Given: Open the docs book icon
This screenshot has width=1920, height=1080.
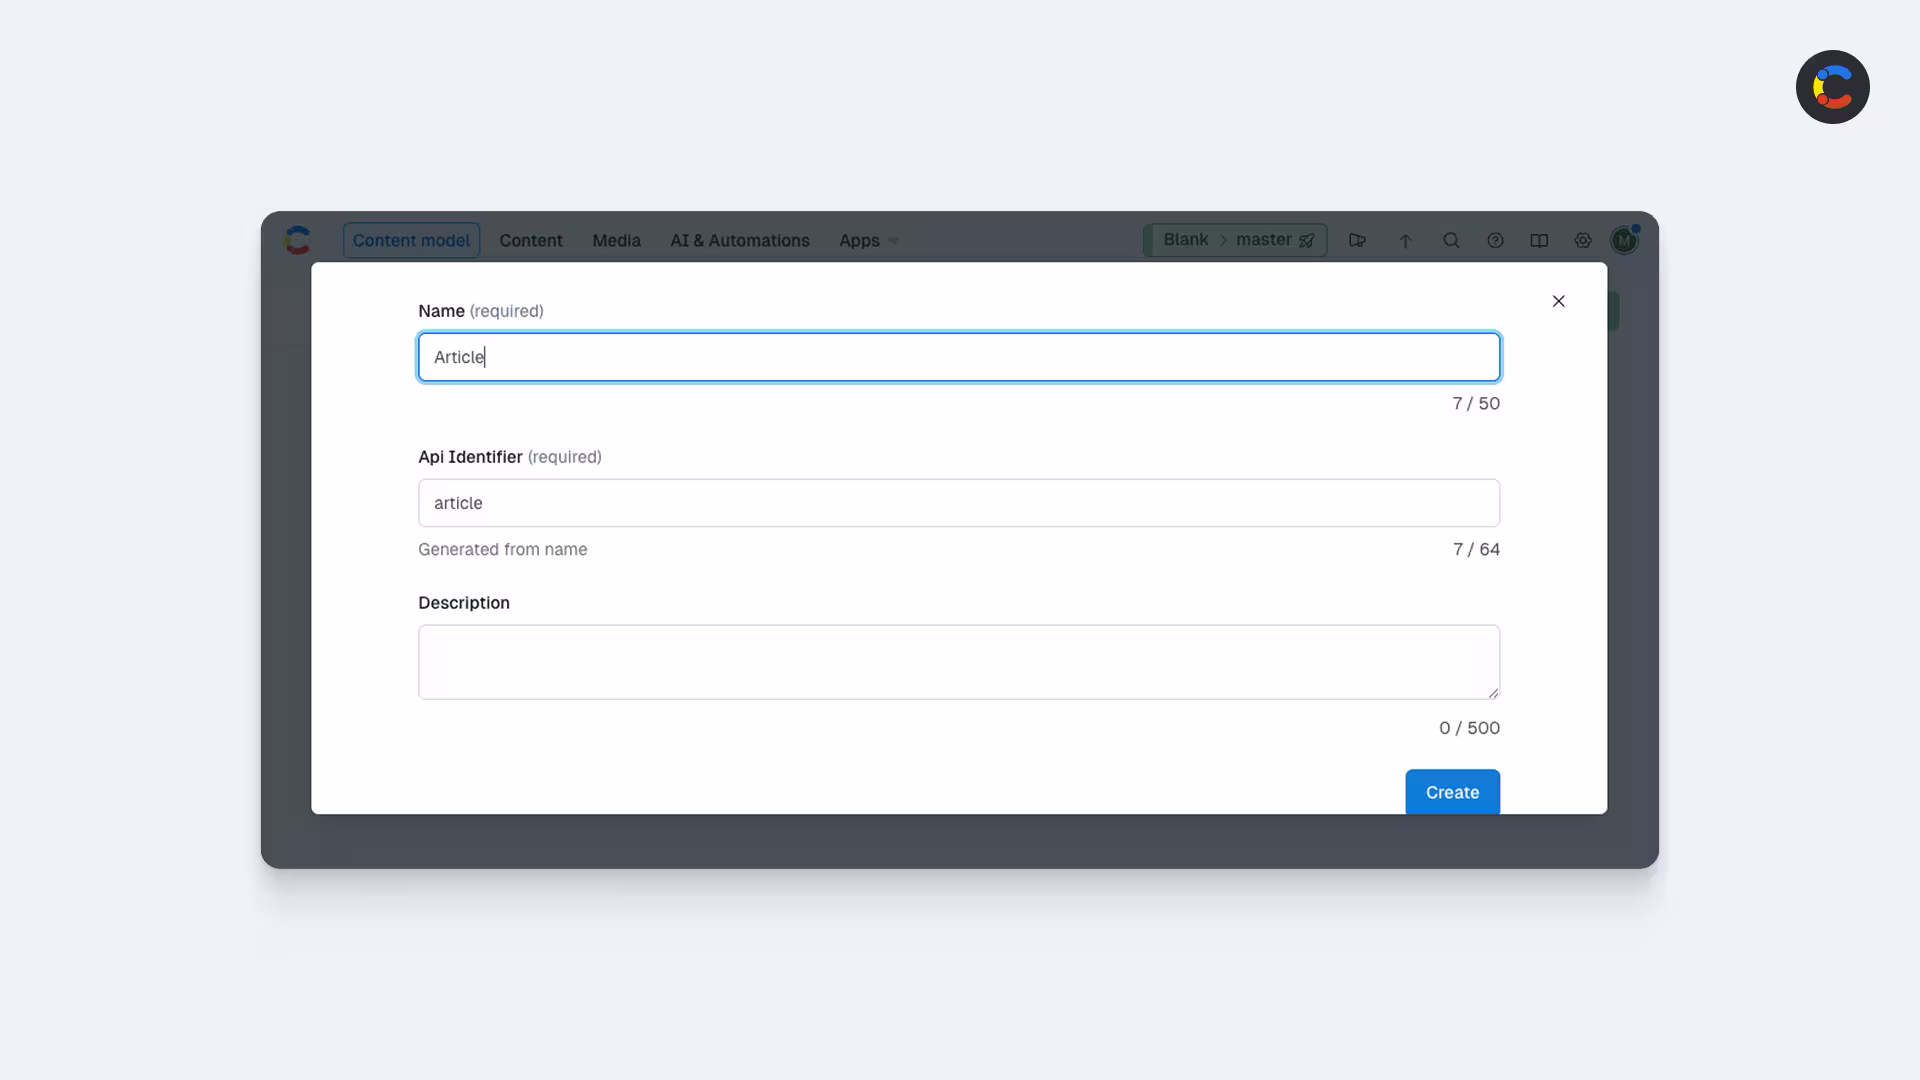Looking at the screenshot, I should click(1539, 240).
